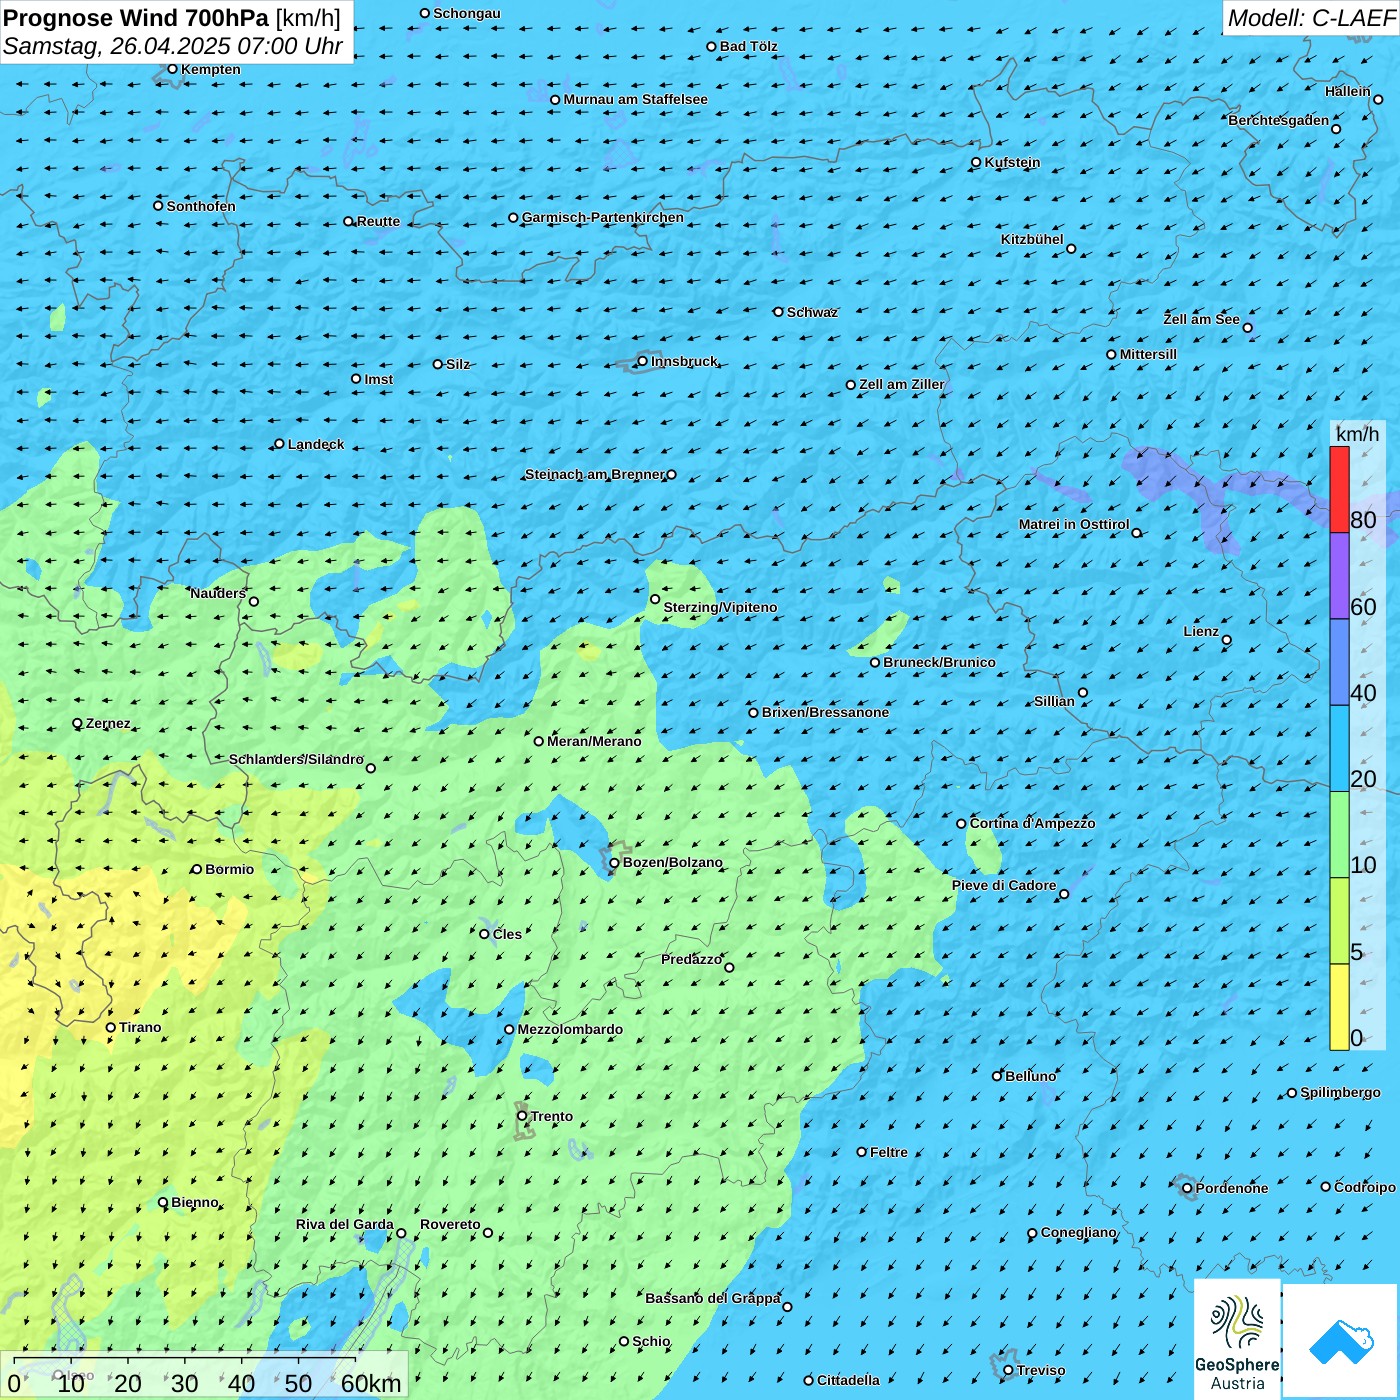Click the Innsbruck city marker

point(643,361)
